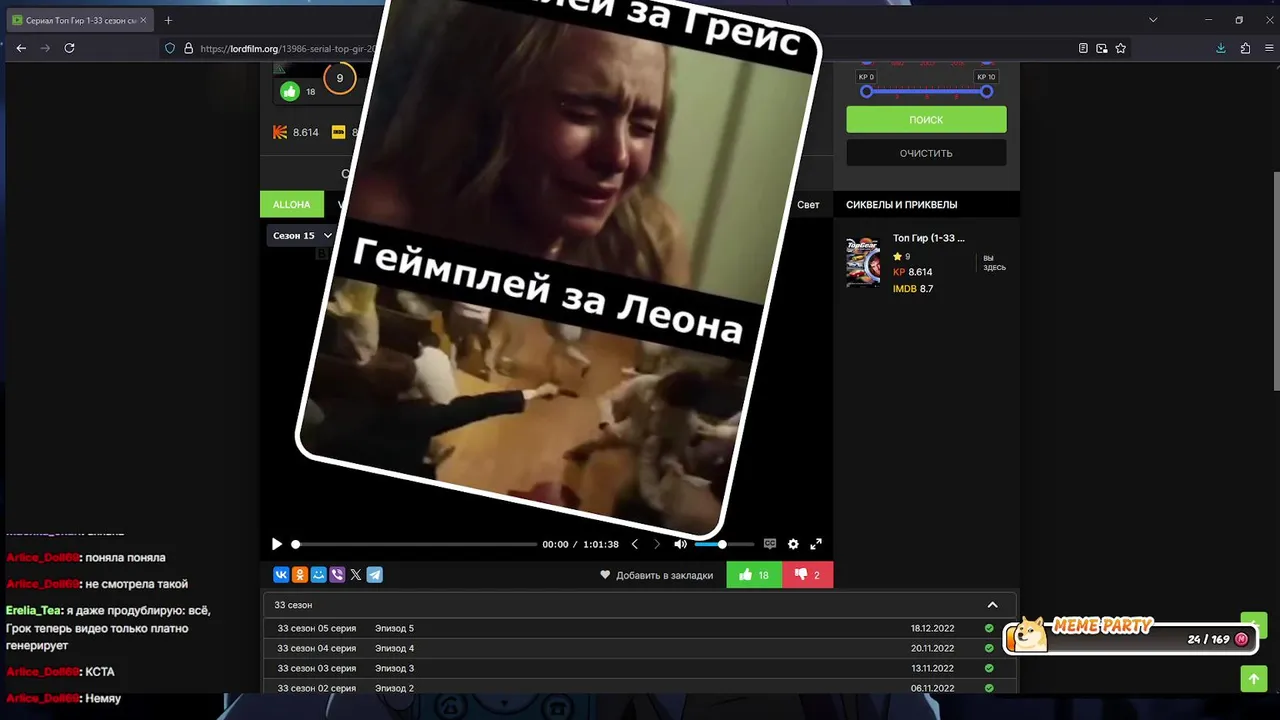This screenshot has height=720, width=1280.
Task: Click the page vertical scrollbar
Action: [1275, 280]
